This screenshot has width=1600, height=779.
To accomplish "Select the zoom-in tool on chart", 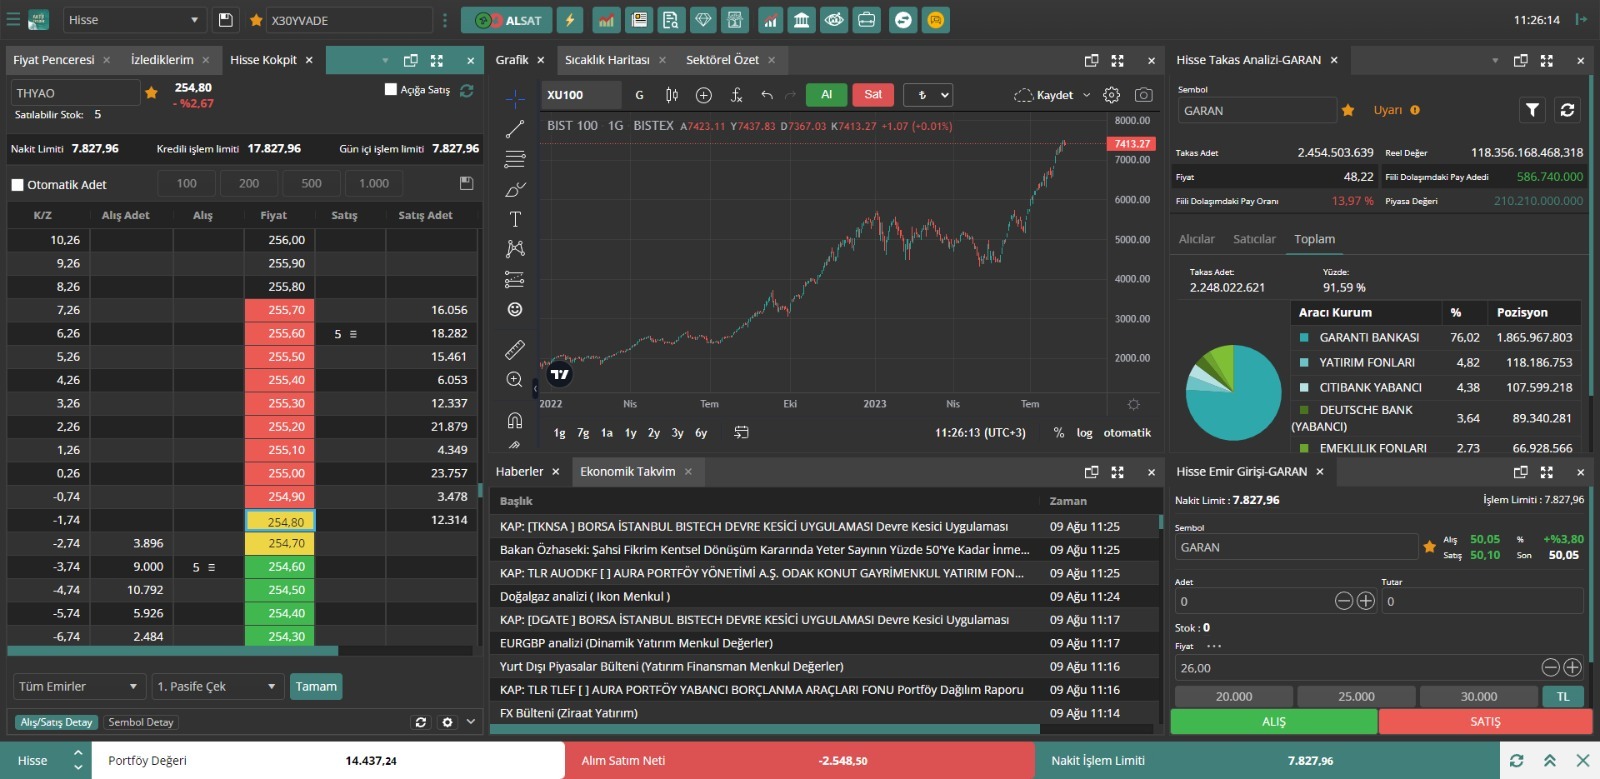I will [x=515, y=379].
